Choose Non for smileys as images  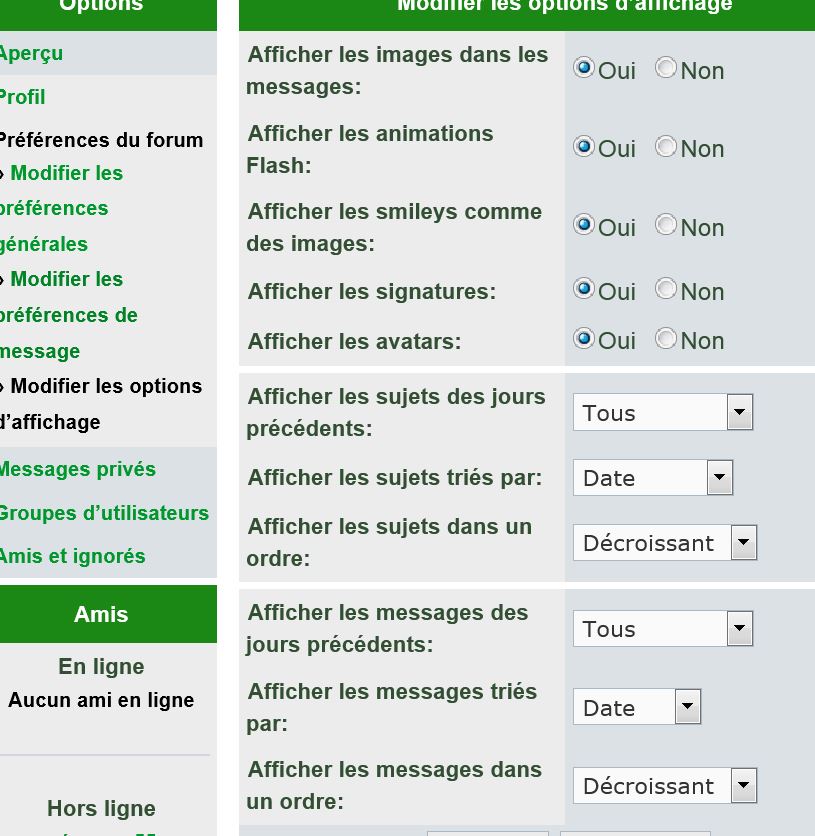tap(666, 225)
